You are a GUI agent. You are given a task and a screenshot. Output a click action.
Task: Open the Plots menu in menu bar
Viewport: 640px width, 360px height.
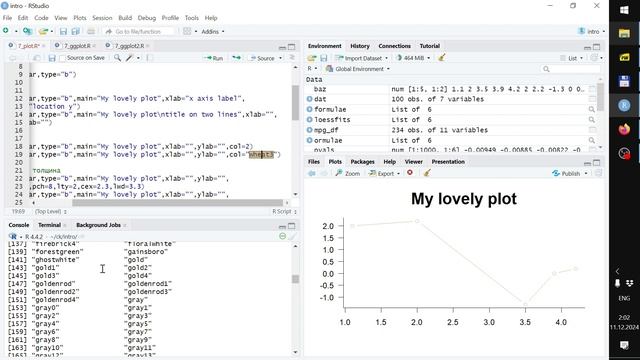(80, 18)
